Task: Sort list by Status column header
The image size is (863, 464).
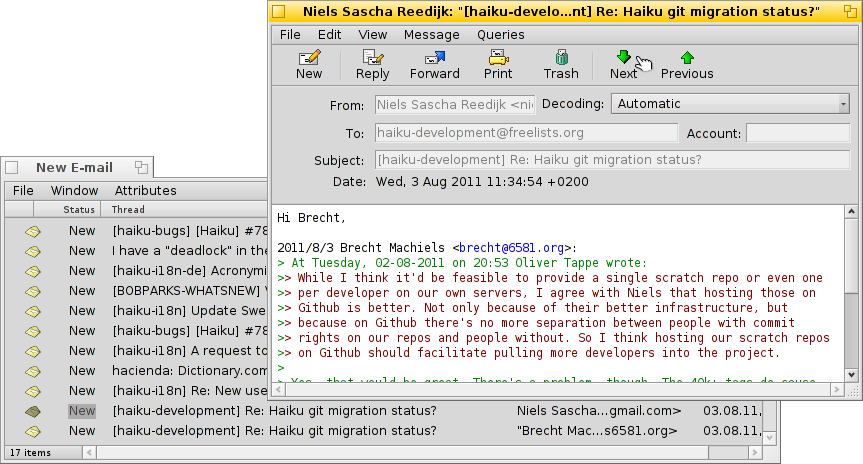Action: point(79,210)
